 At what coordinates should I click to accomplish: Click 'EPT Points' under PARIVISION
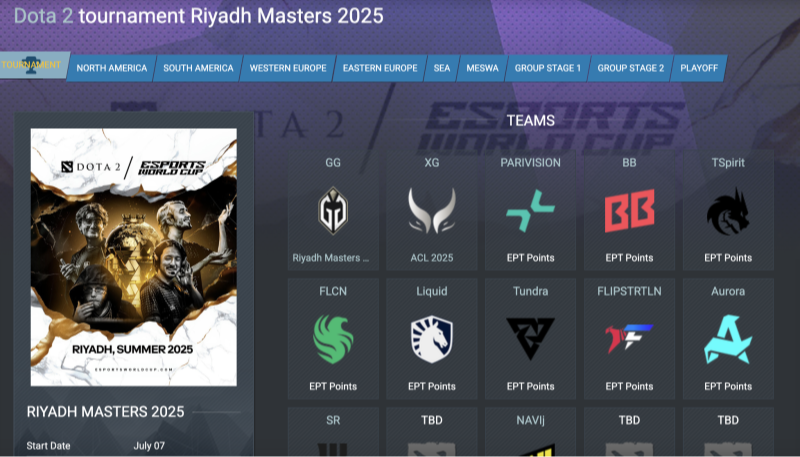530,258
